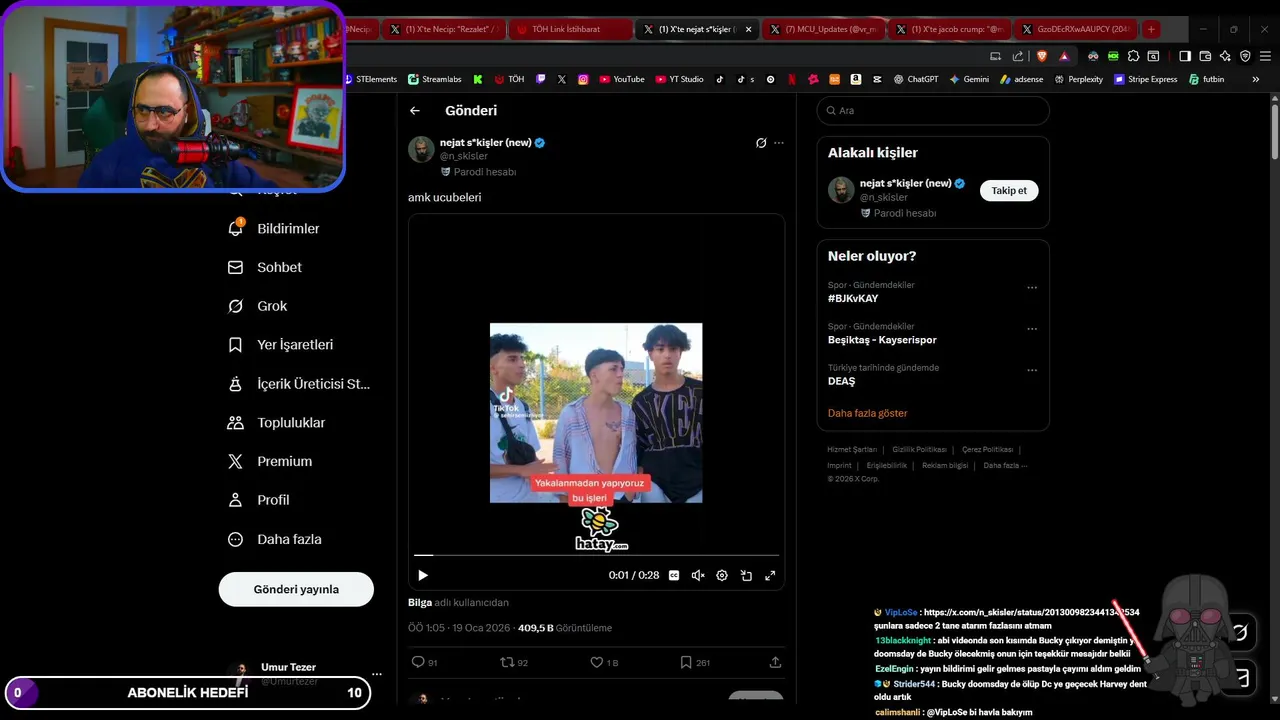Open @n_skisler author profile avatar
Image resolution: width=1280 pixels, height=720 pixels.
click(x=421, y=149)
